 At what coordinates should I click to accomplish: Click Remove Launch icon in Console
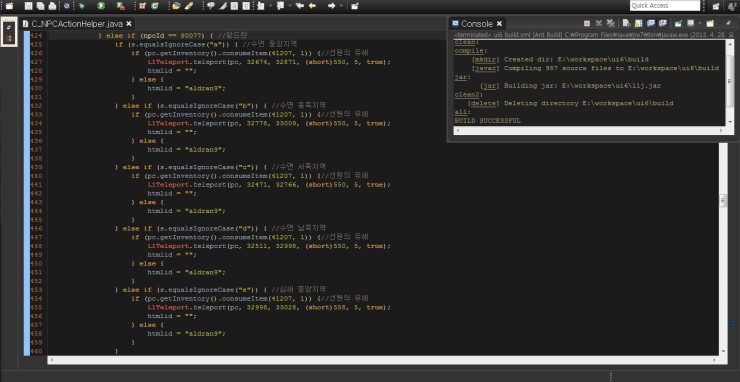point(599,23)
